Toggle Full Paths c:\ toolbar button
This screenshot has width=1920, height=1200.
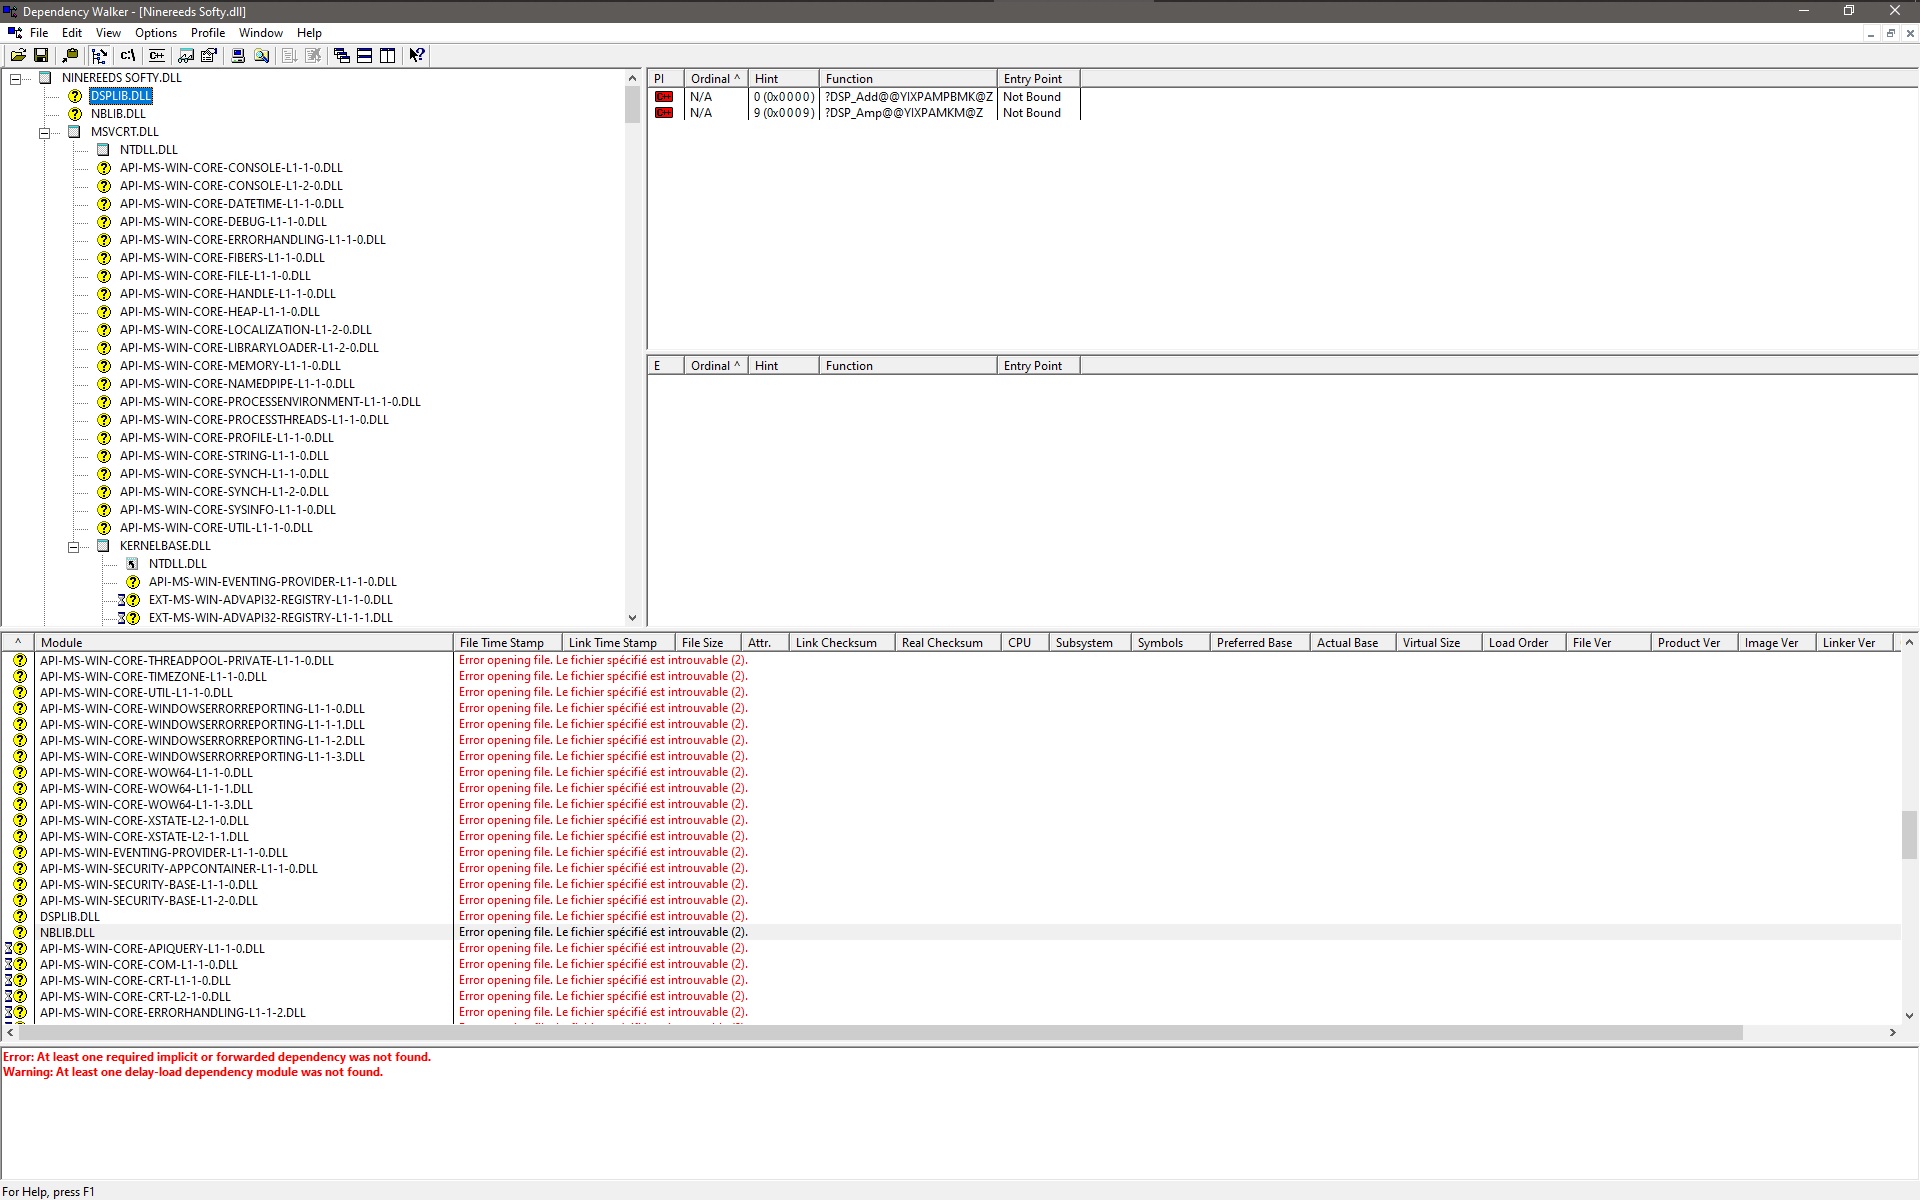[128, 56]
